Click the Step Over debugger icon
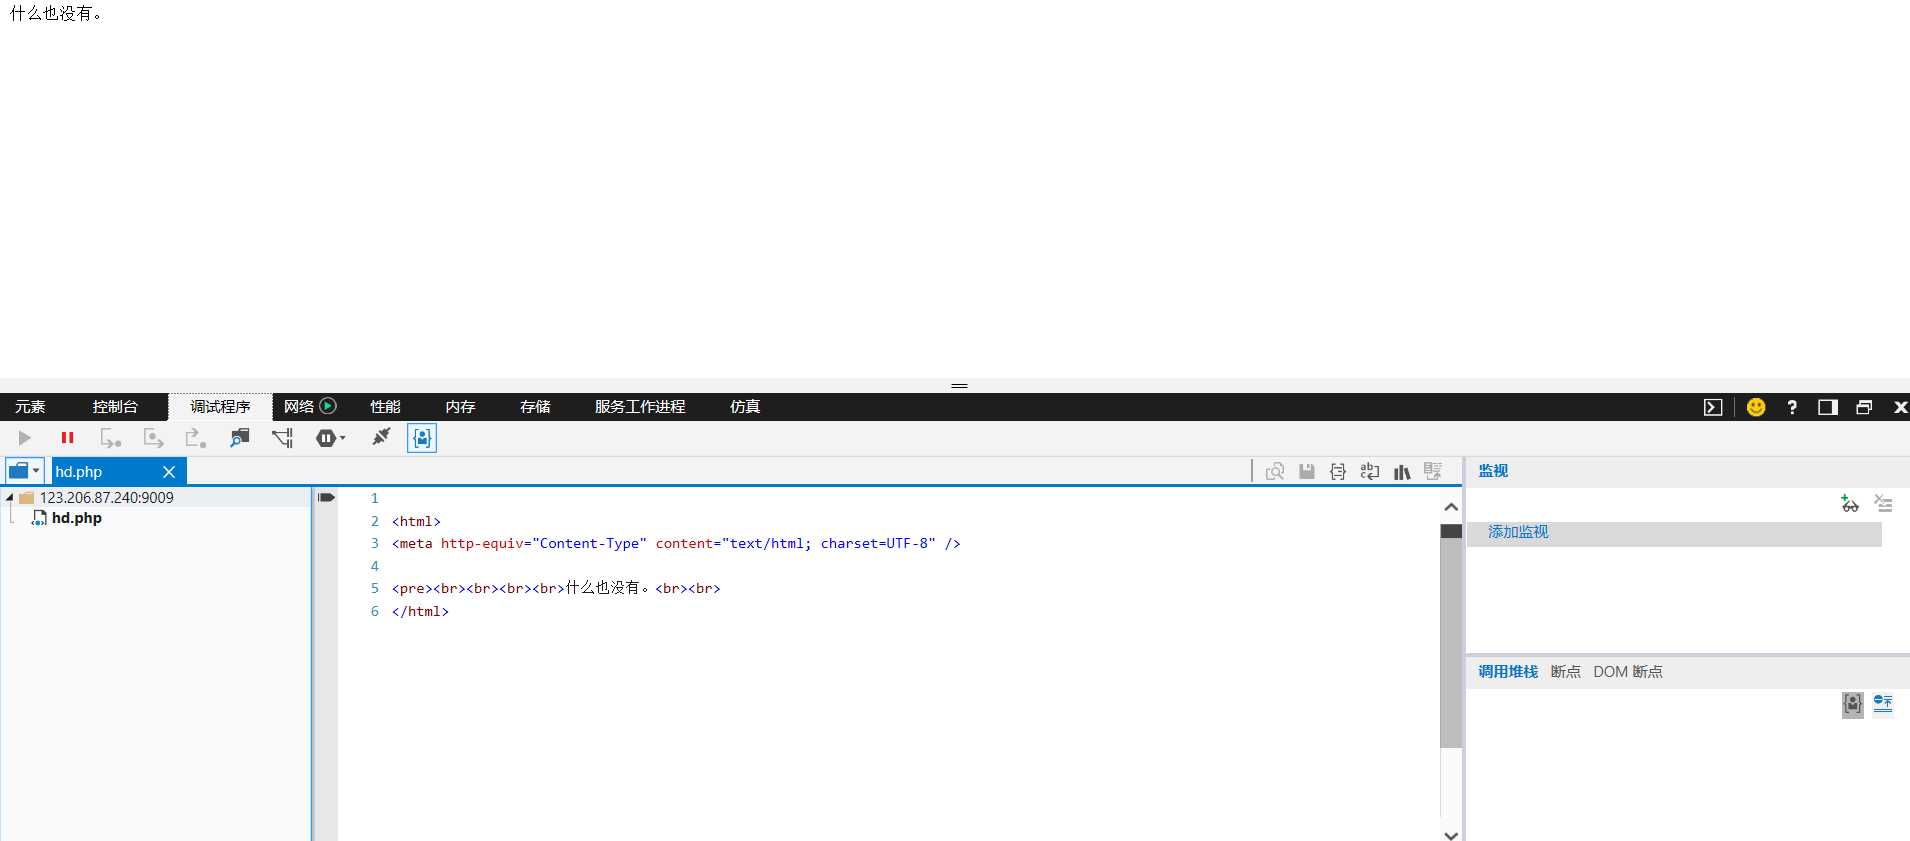1910x841 pixels. pyautogui.click(x=153, y=438)
